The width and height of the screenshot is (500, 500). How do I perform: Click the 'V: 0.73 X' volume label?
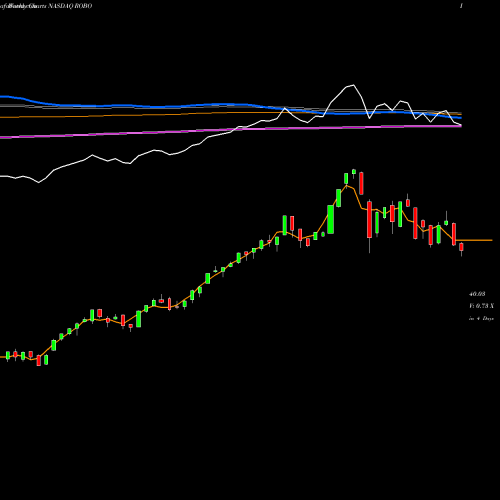481,306
